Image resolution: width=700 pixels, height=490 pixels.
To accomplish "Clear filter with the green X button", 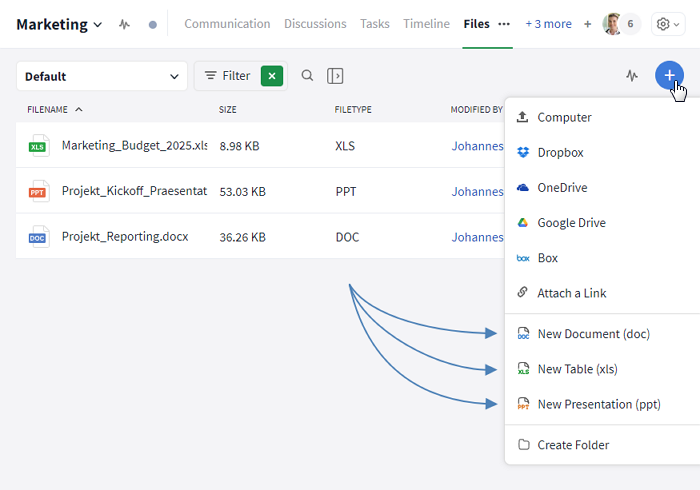I will point(272,76).
